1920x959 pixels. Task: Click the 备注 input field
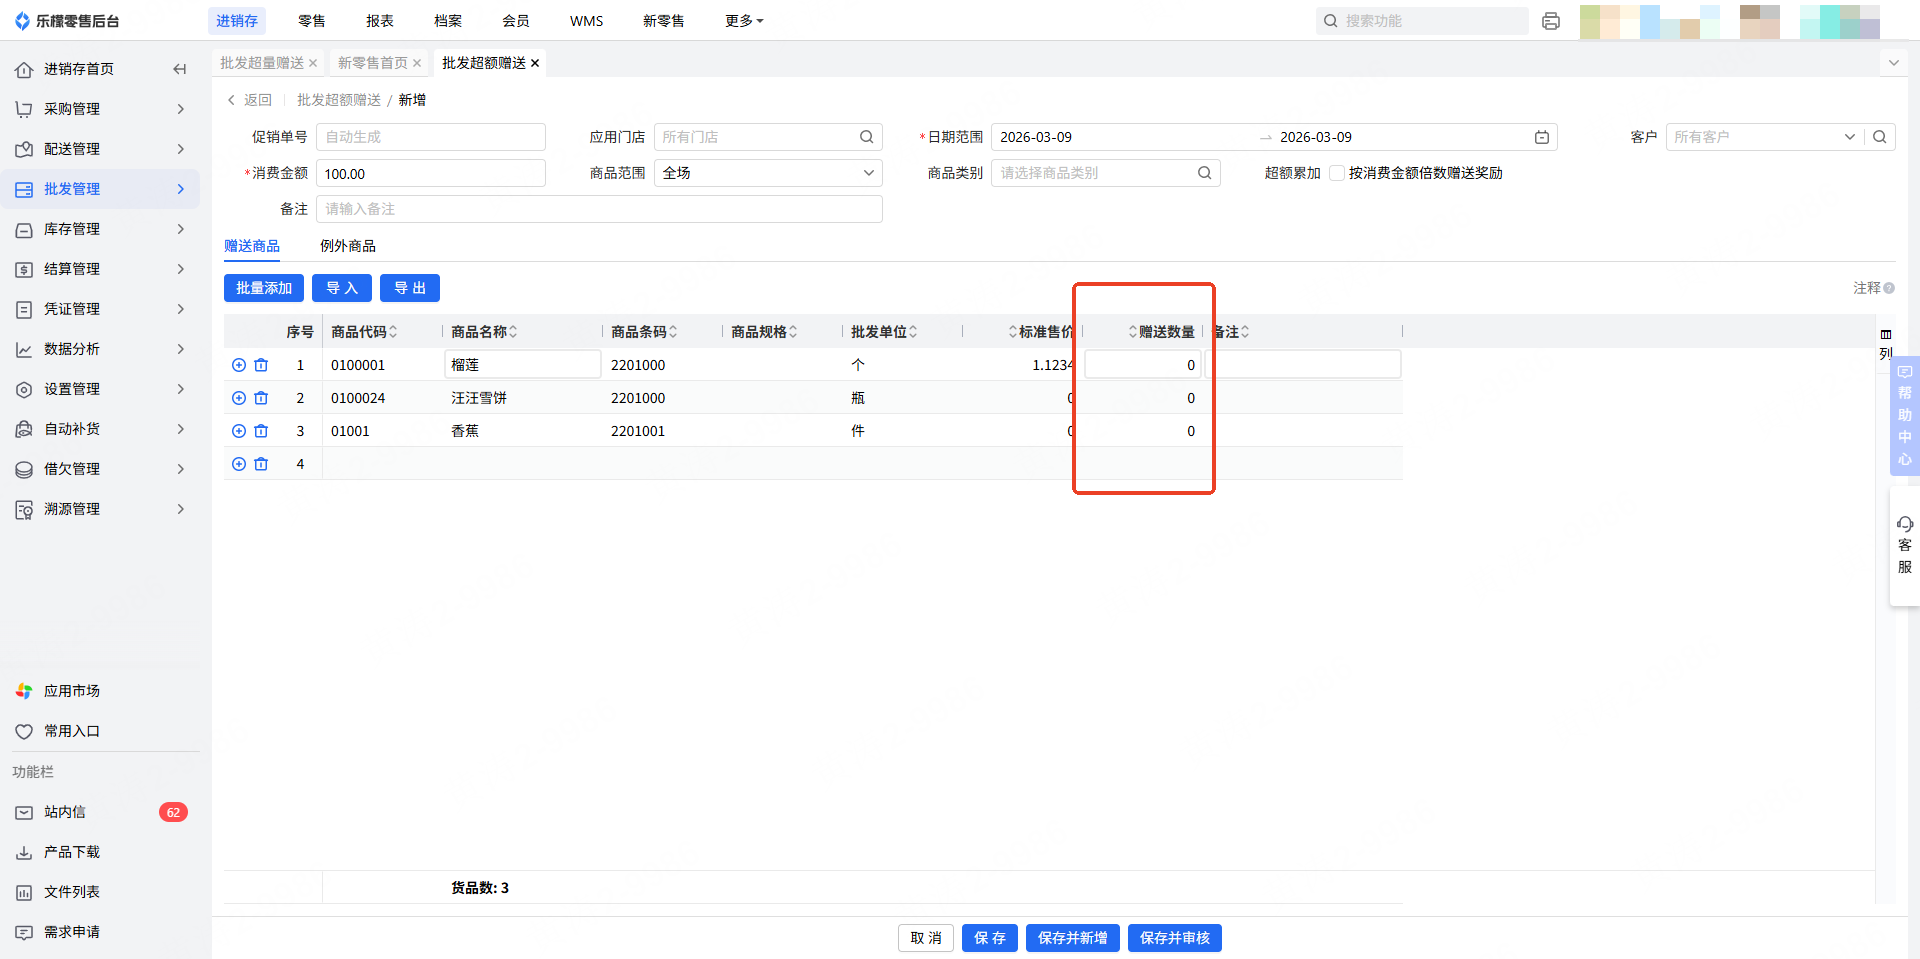[599, 209]
